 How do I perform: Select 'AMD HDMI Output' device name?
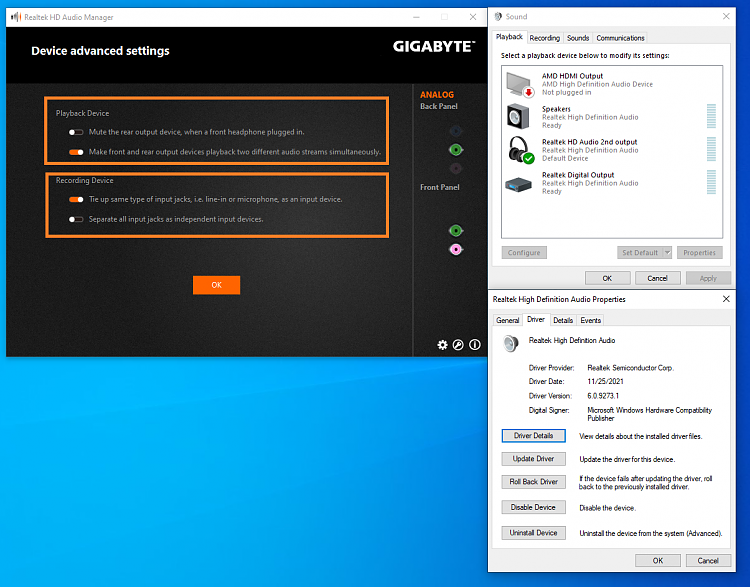coord(573,76)
